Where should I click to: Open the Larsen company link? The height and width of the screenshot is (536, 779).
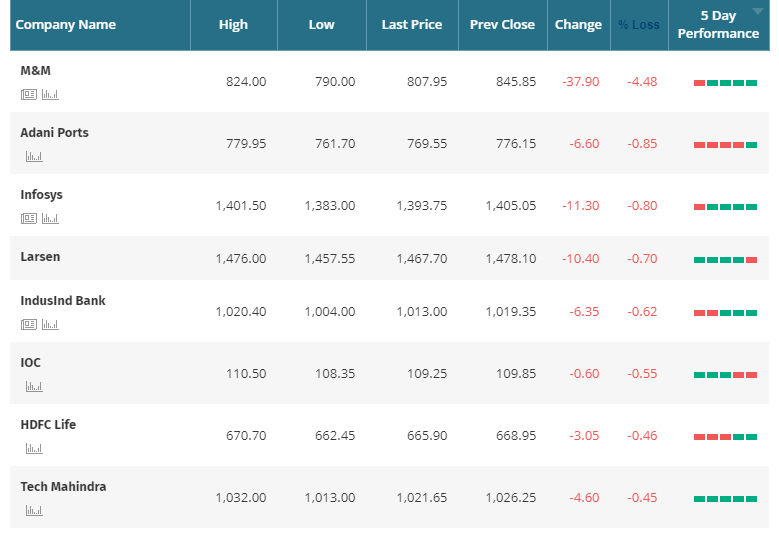click(x=40, y=257)
